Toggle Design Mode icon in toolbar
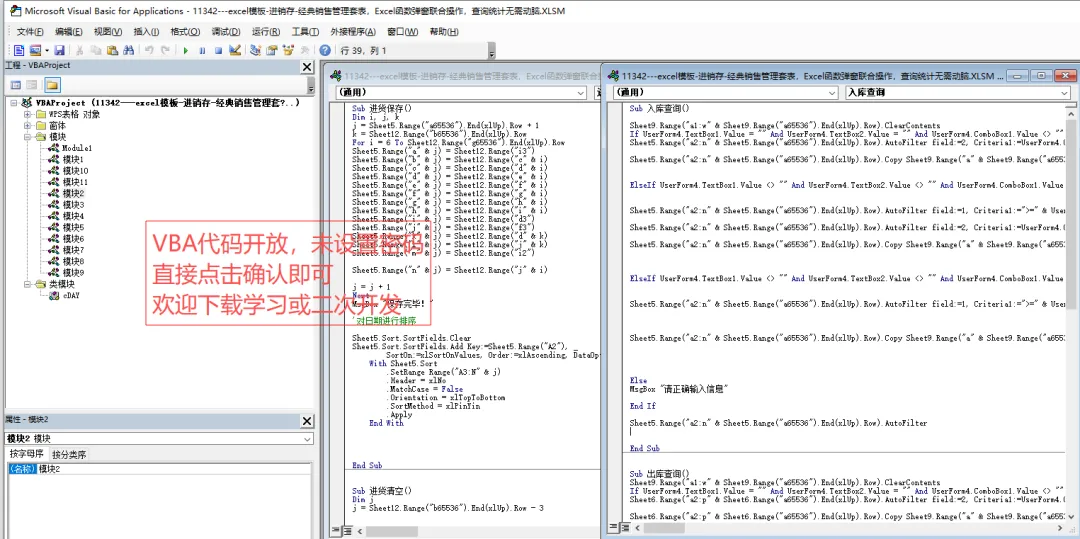This screenshot has width=1080, height=539. pos(235,50)
